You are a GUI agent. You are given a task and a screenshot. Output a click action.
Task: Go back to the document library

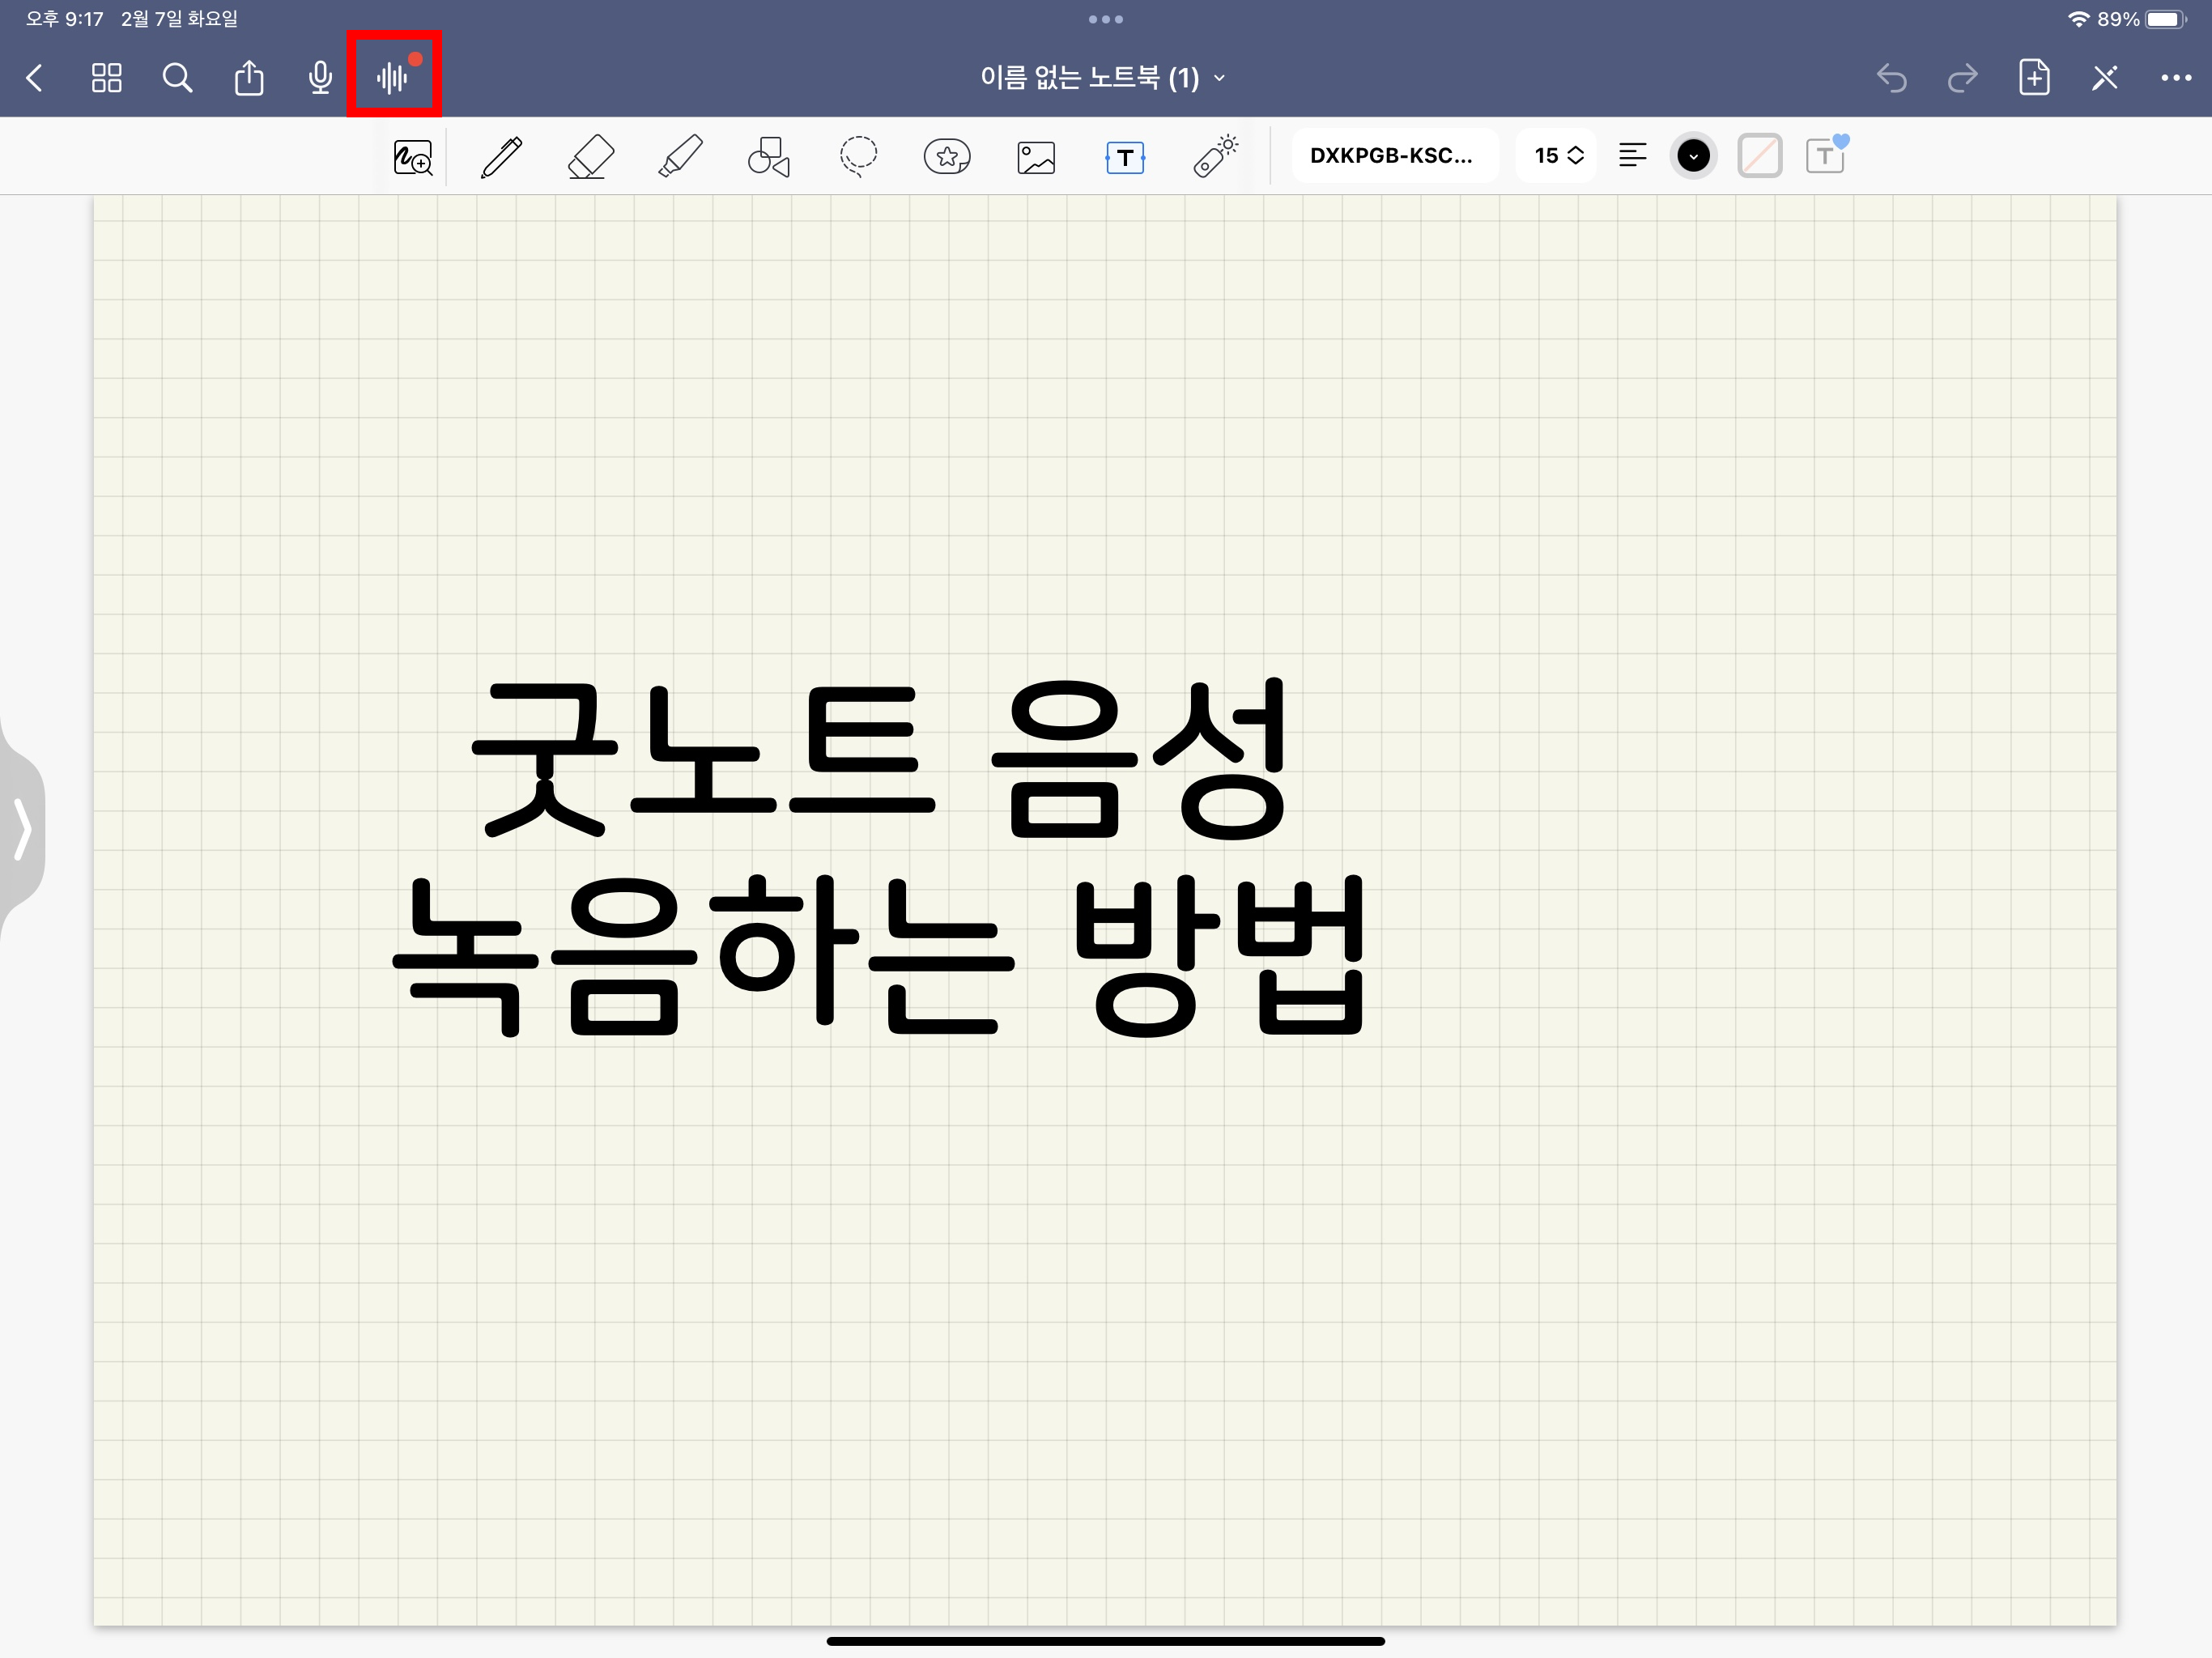tap(35, 78)
